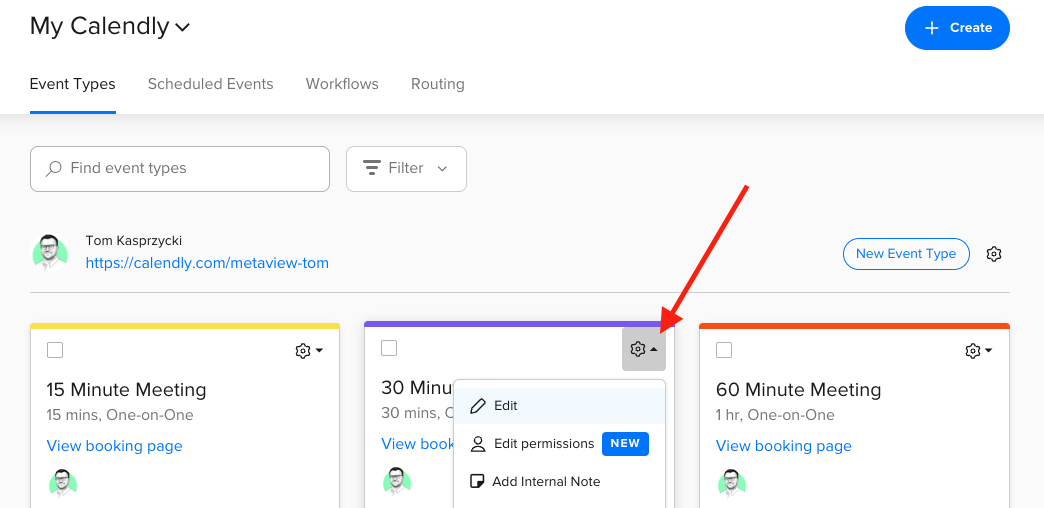Screen dimensions: 1044x508
Task: Open the Filter dropdown
Action: click(x=406, y=169)
